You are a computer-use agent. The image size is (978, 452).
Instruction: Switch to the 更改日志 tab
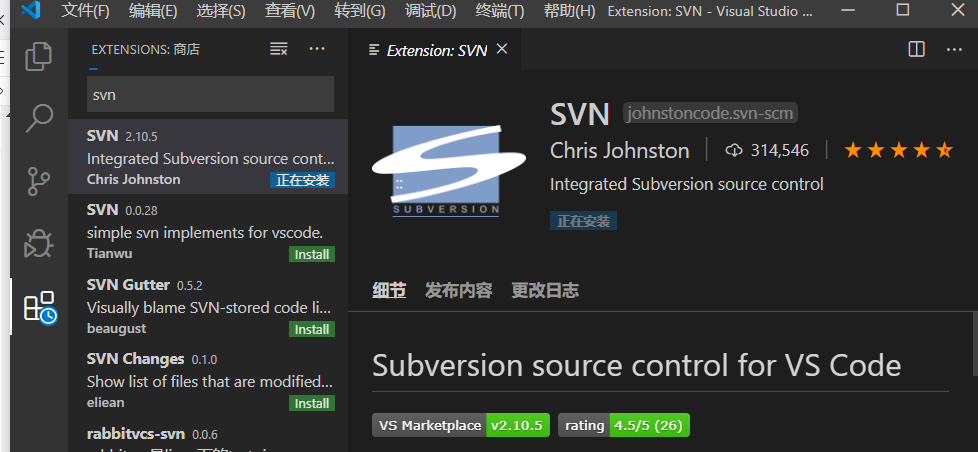coord(545,290)
